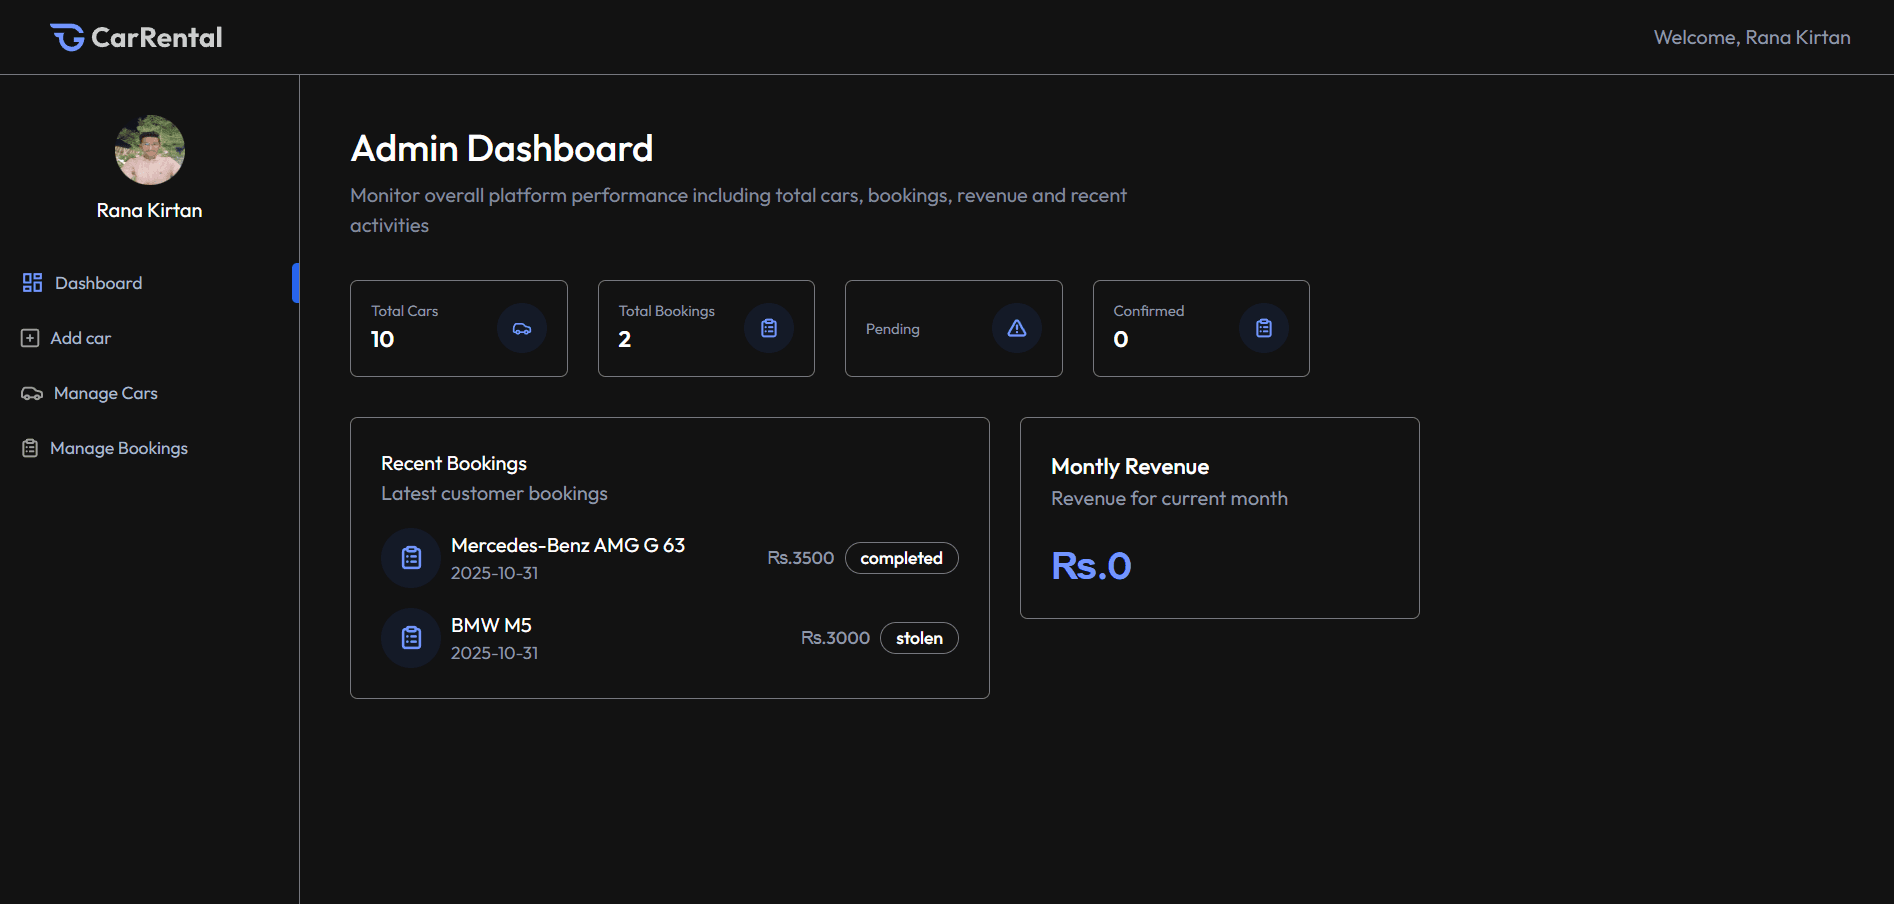Open the Dashboard menu item
1894x904 pixels.
click(98, 283)
